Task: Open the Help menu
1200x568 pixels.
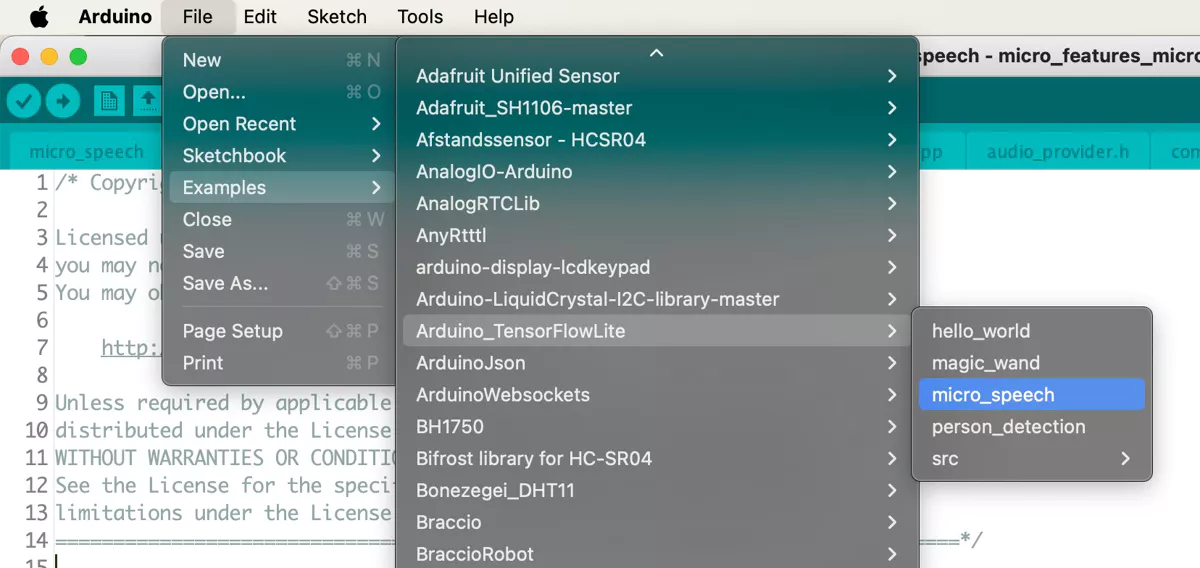Action: [494, 16]
